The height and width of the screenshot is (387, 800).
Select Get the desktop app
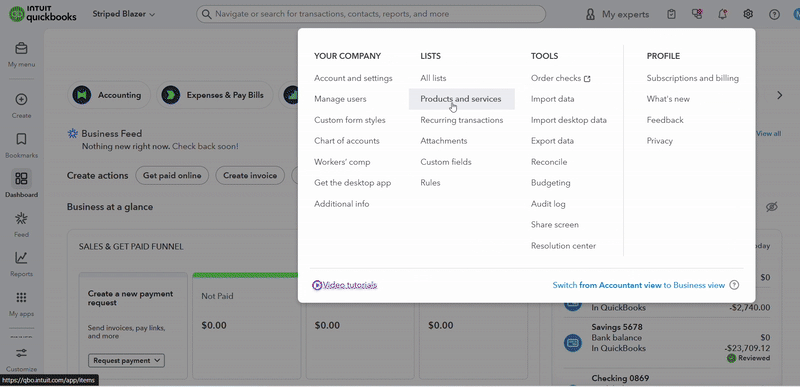[x=353, y=183]
